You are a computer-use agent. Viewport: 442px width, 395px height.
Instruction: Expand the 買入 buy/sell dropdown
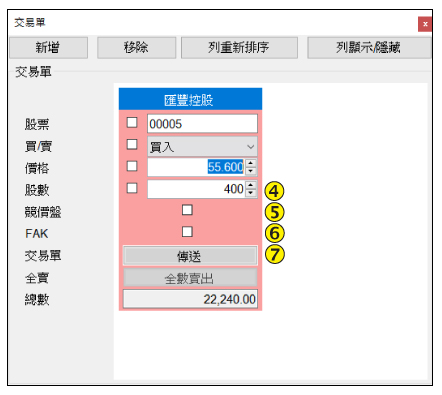point(202,147)
